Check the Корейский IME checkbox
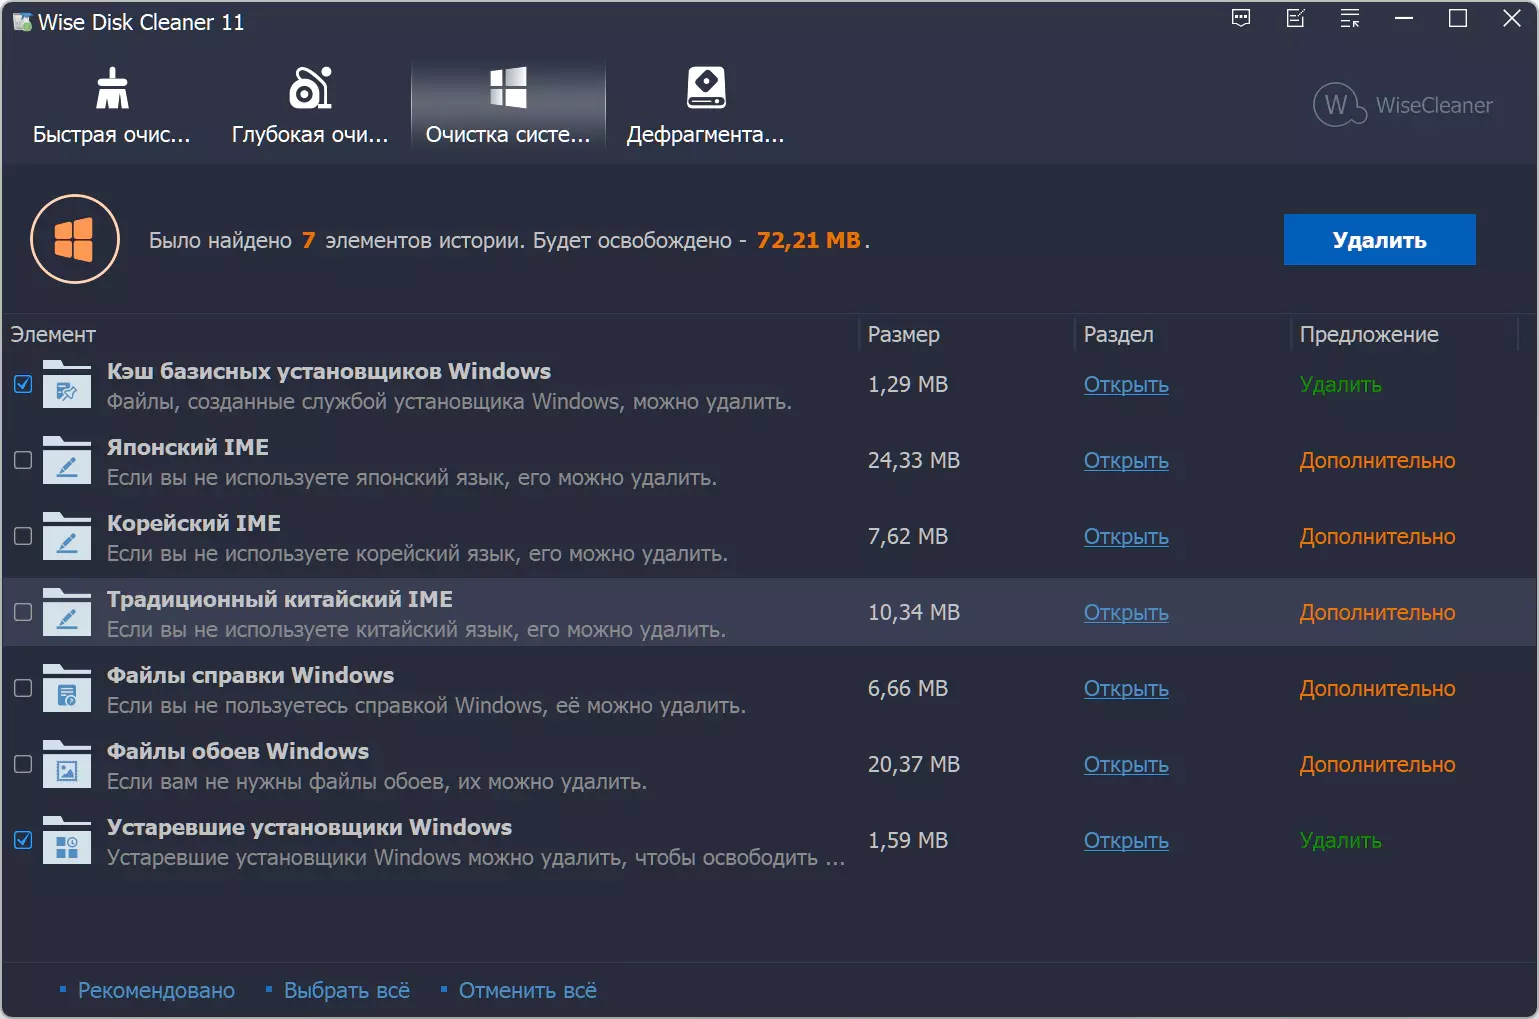Image resolution: width=1539 pixels, height=1019 pixels. 23,536
